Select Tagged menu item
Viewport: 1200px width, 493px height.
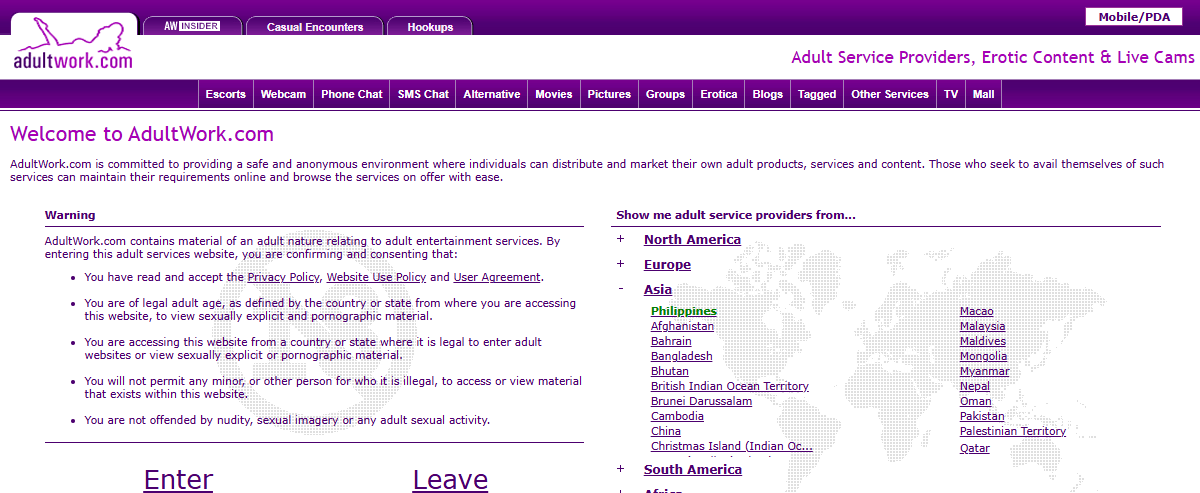pyautogui.click(x=817, y=94)
